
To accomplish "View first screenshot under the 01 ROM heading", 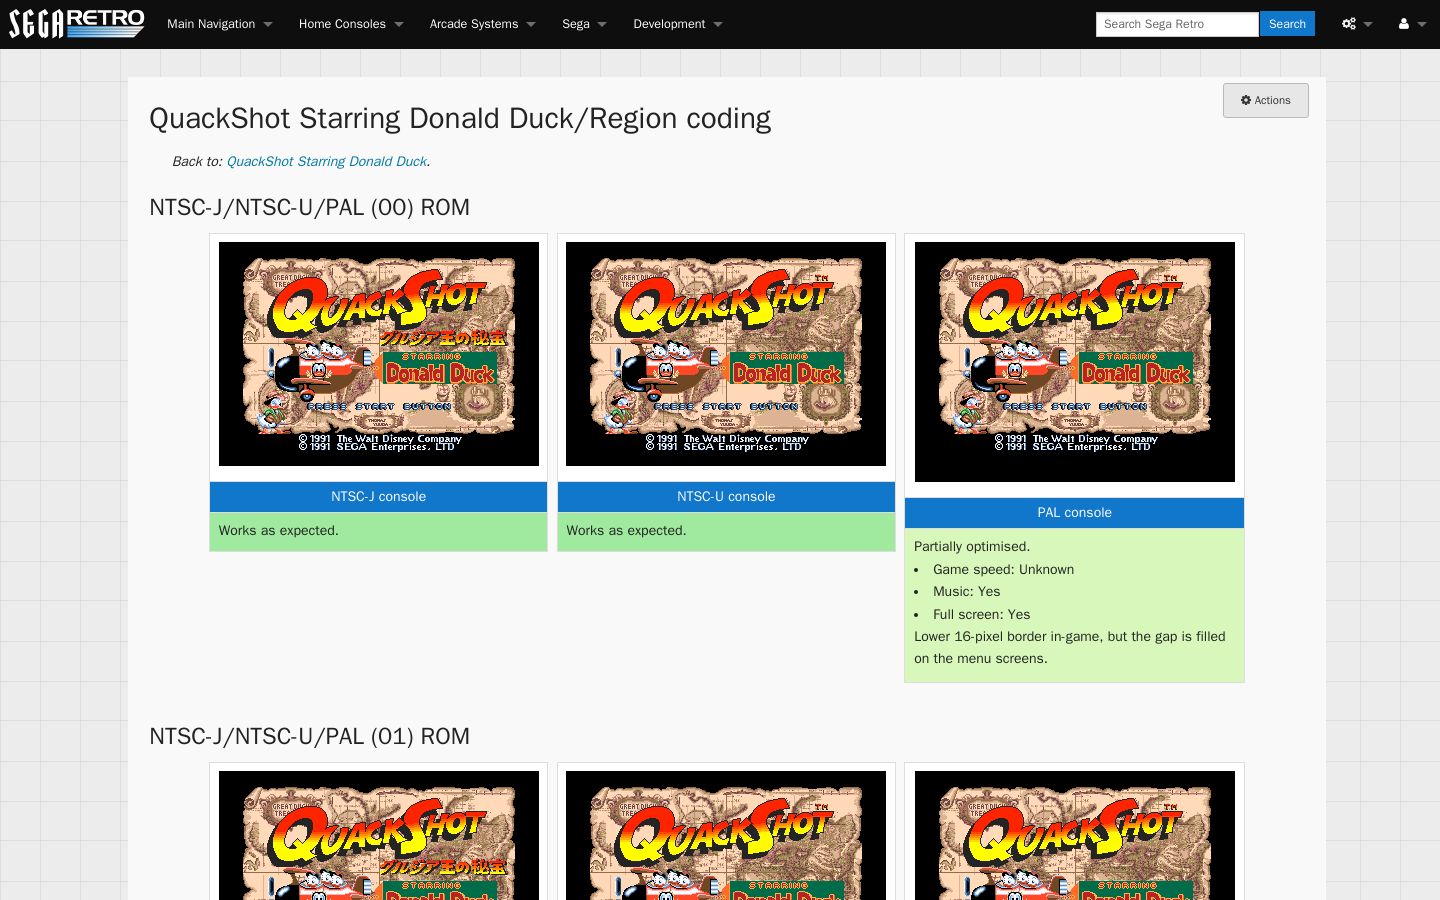I will coord(379,835).
